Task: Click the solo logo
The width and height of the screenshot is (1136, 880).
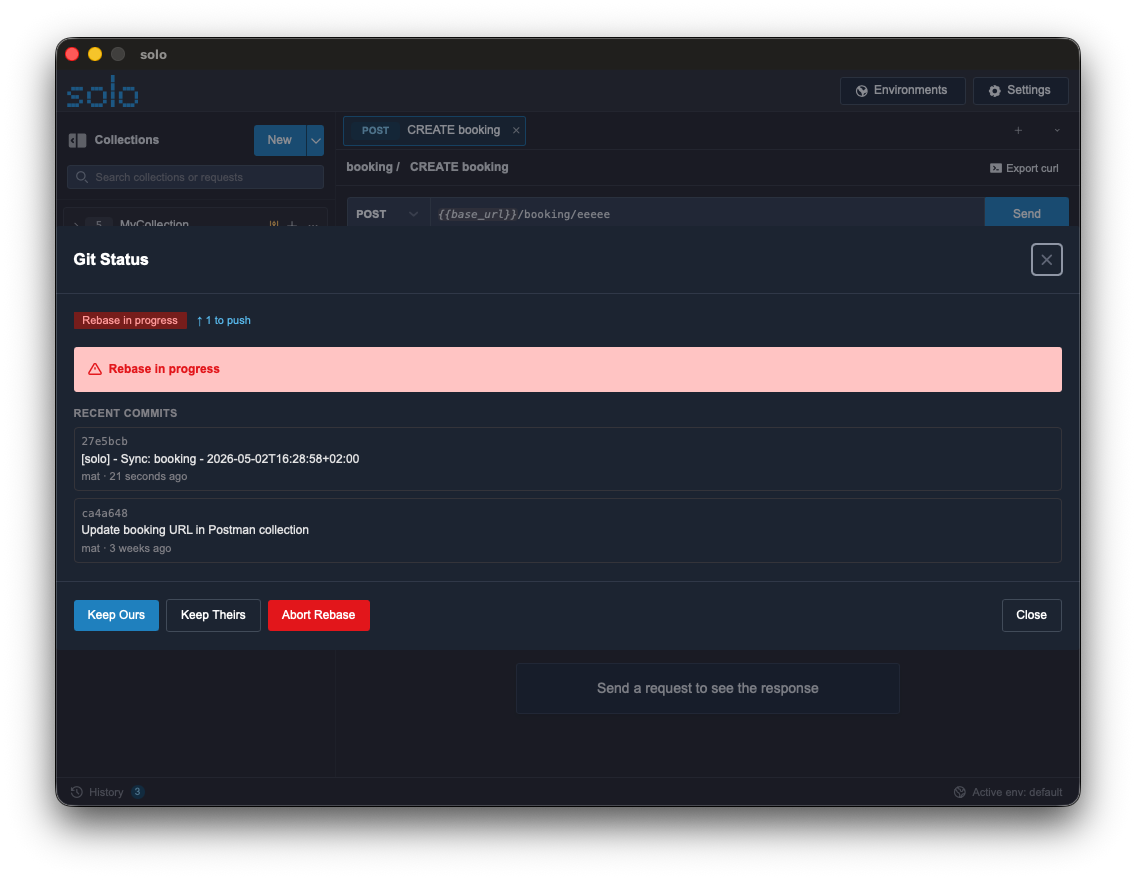Action: [x=102, y=92]
